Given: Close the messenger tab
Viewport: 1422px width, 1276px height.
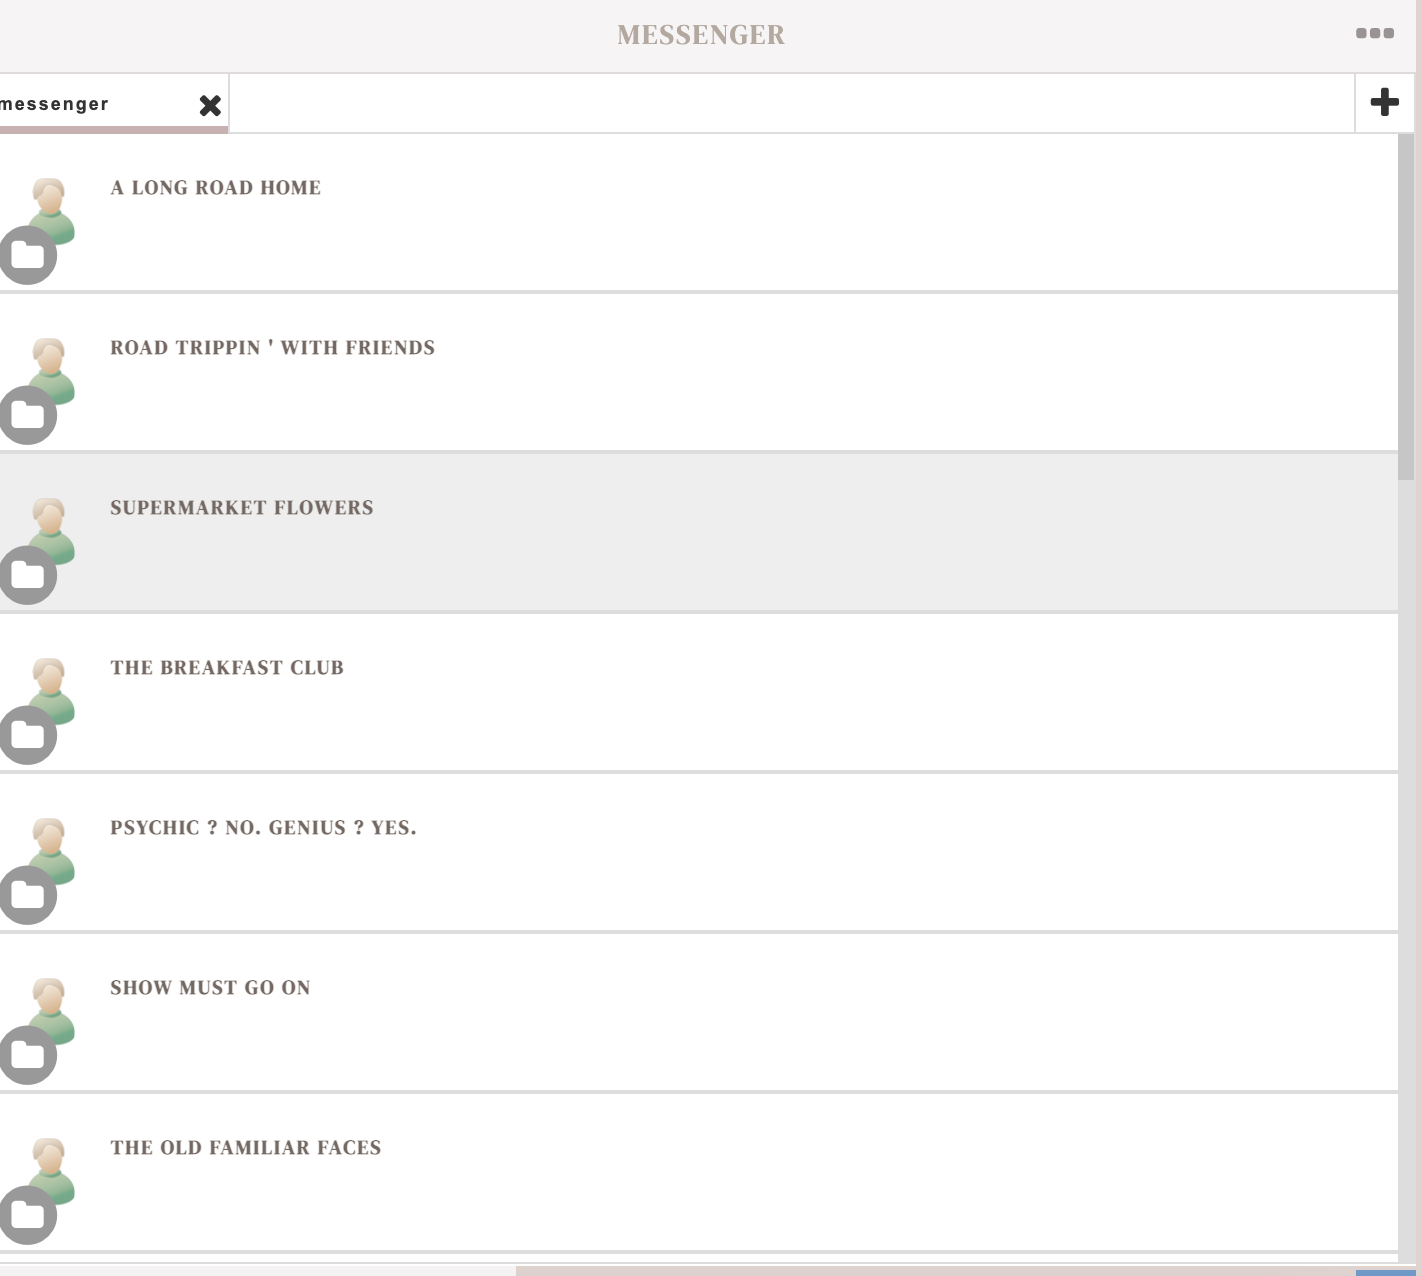Looking at the screenshot, I should coord(210,105).
